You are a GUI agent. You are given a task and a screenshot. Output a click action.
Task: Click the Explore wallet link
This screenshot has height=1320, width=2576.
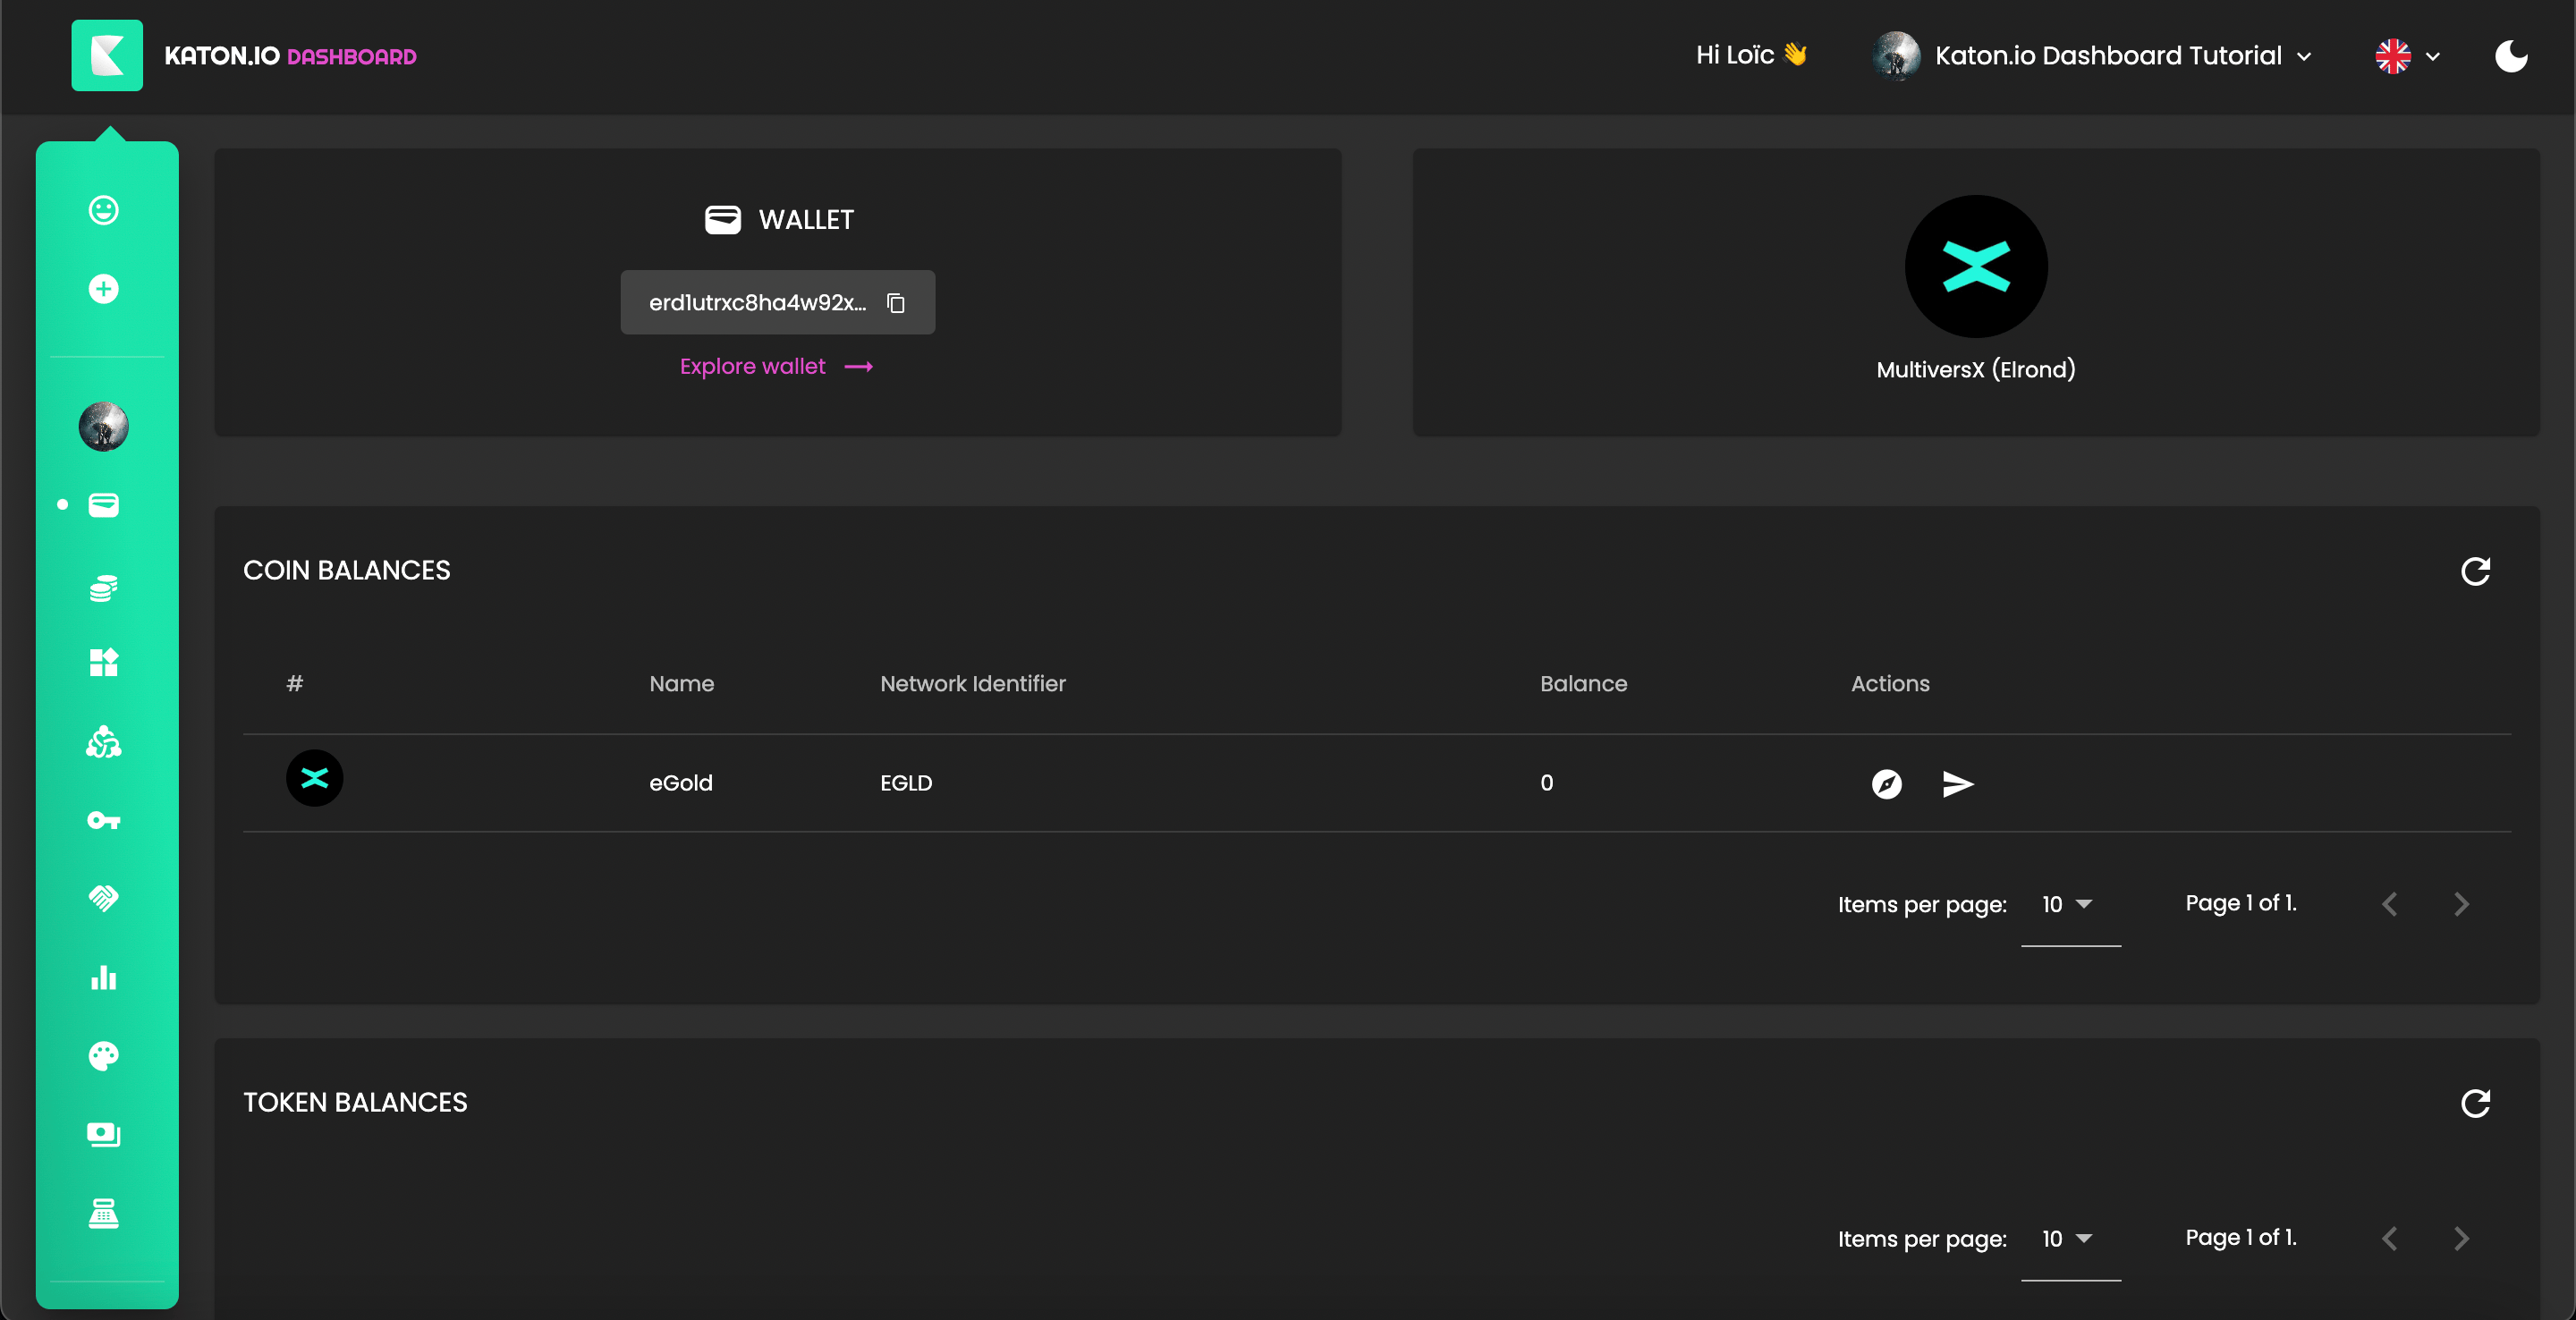click(x=776, y=367)
